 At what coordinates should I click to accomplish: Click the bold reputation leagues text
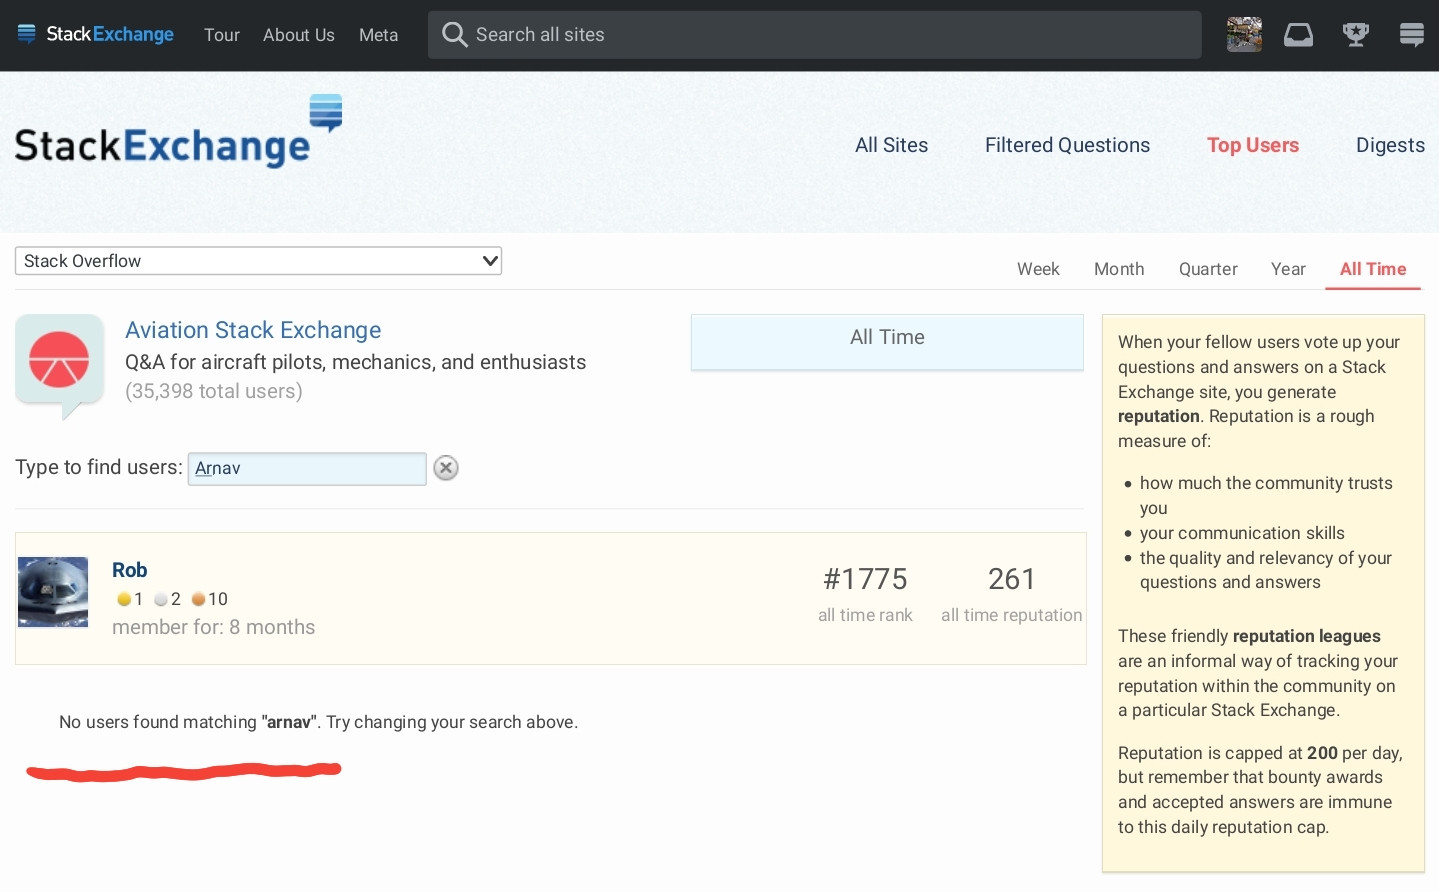coord(1306,636)
